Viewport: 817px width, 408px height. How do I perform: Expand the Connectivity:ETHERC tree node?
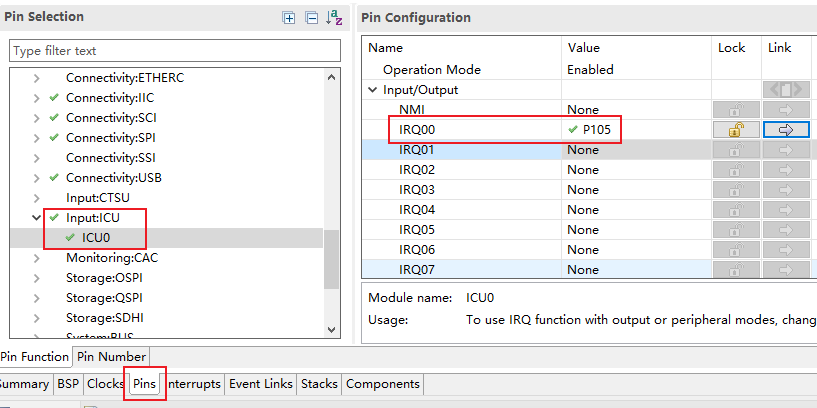coord(37,78)
